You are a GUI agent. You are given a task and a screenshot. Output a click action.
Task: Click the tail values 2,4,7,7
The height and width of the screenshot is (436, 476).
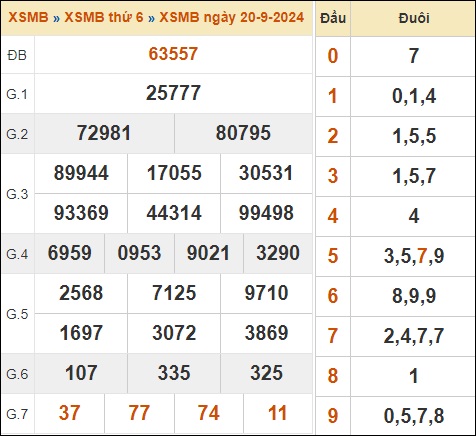point(414,336)
